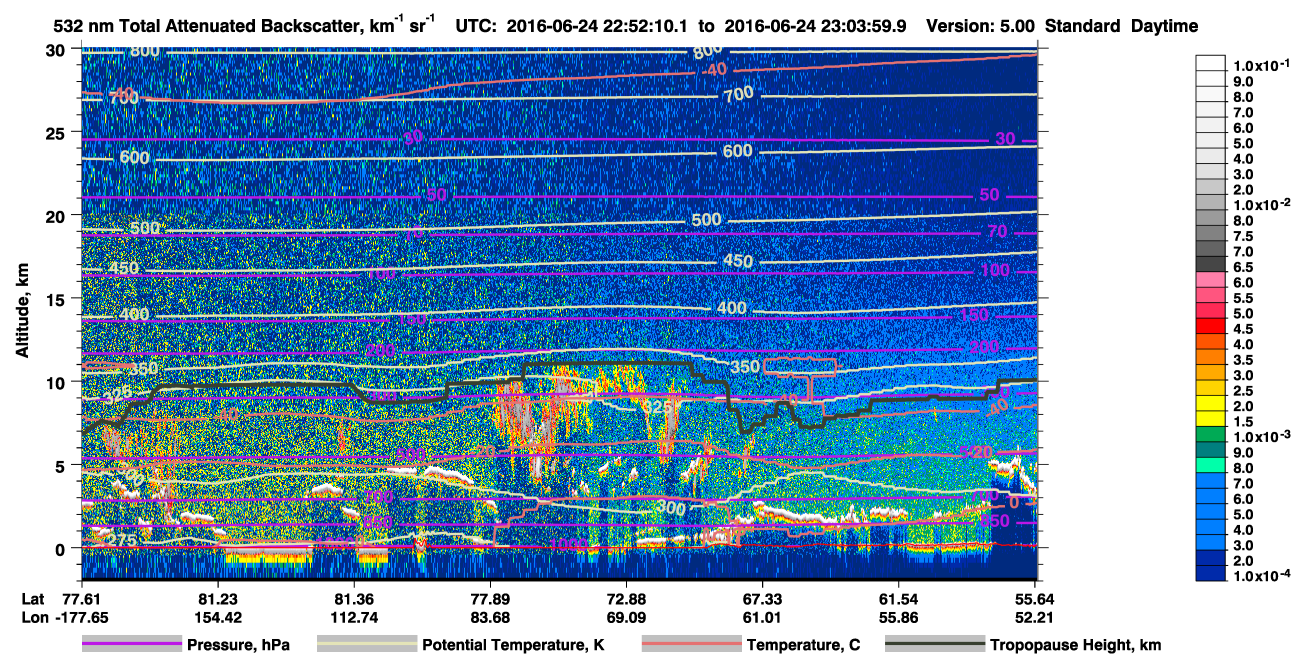Click altitude axis tick label 15
Image resolution: width=1300 pixels, height=667 pixels.
tap(57, 299)
